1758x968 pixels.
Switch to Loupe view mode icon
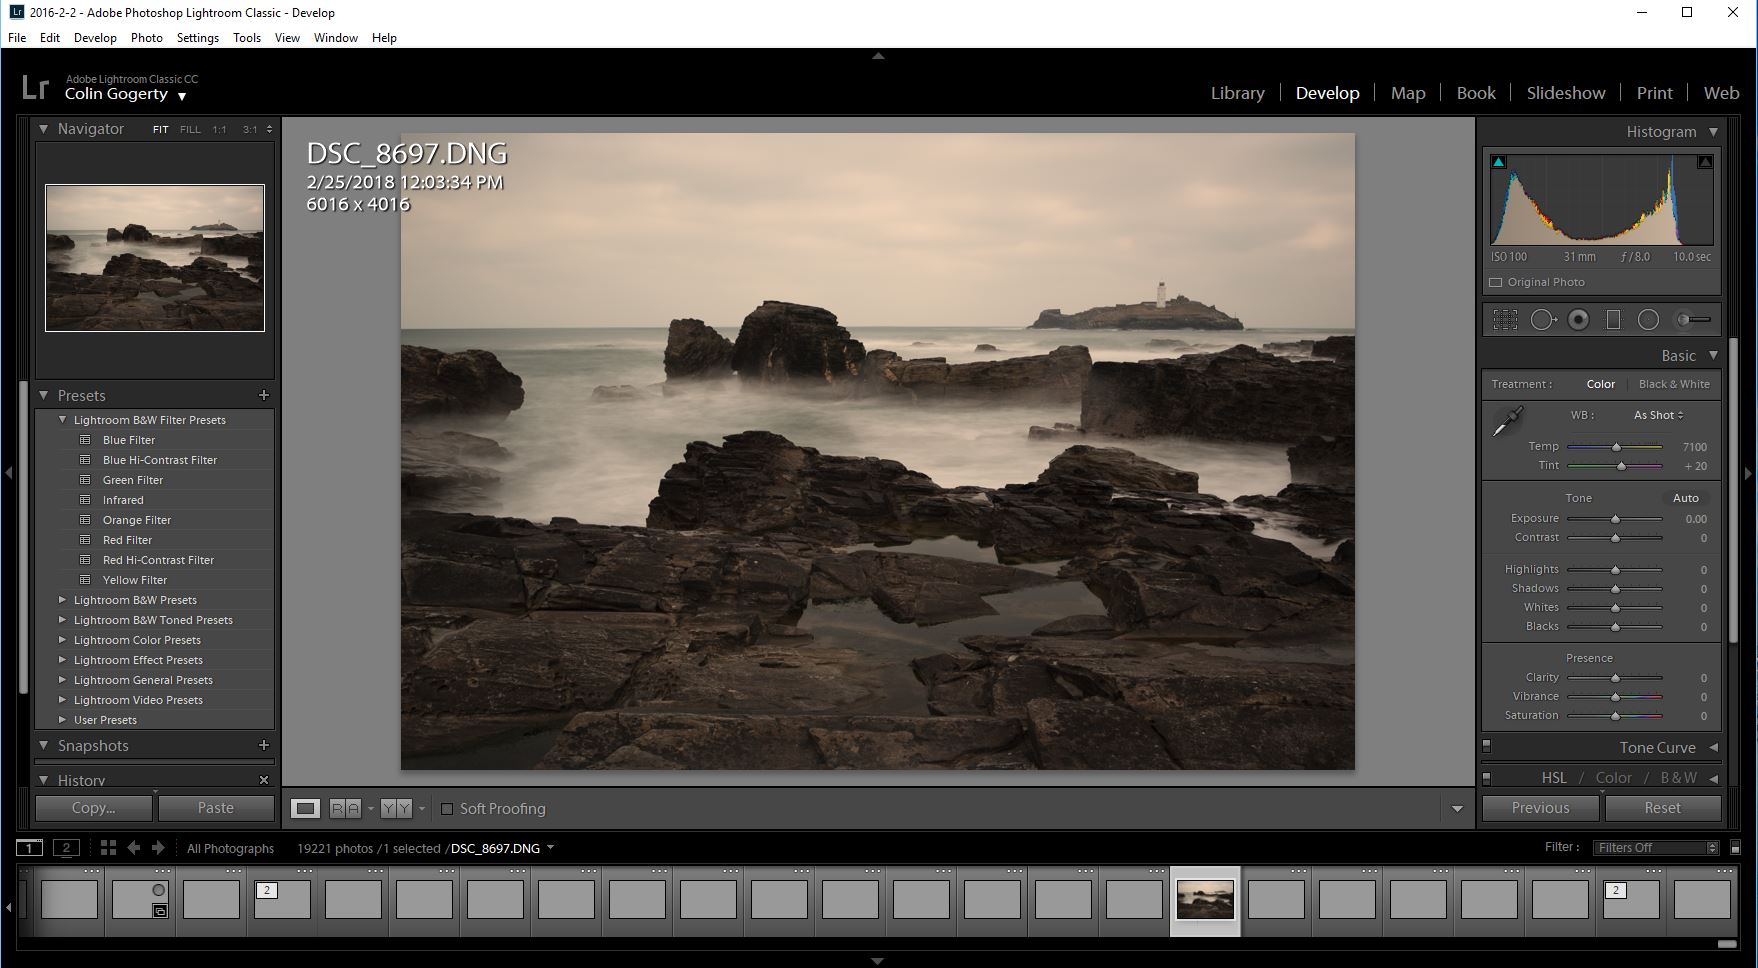[306, 808]
